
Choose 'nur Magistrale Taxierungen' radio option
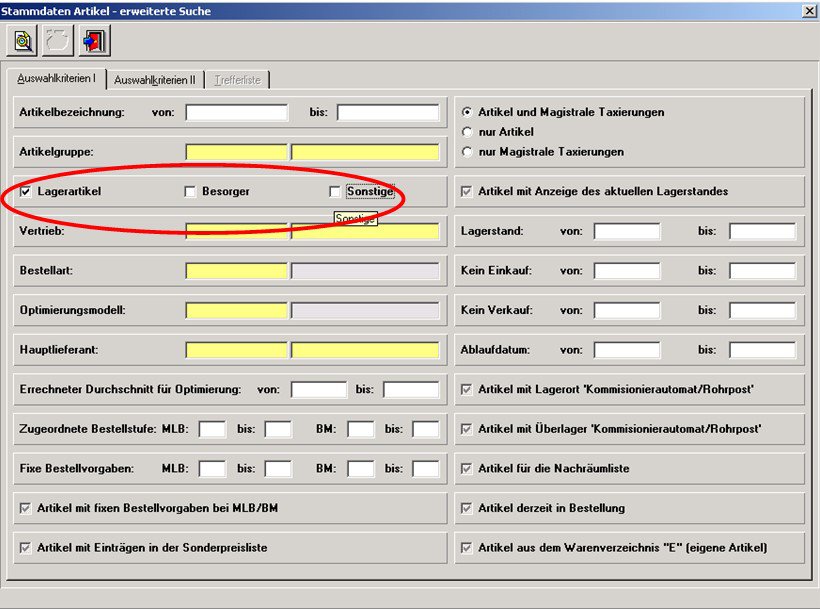466,152
